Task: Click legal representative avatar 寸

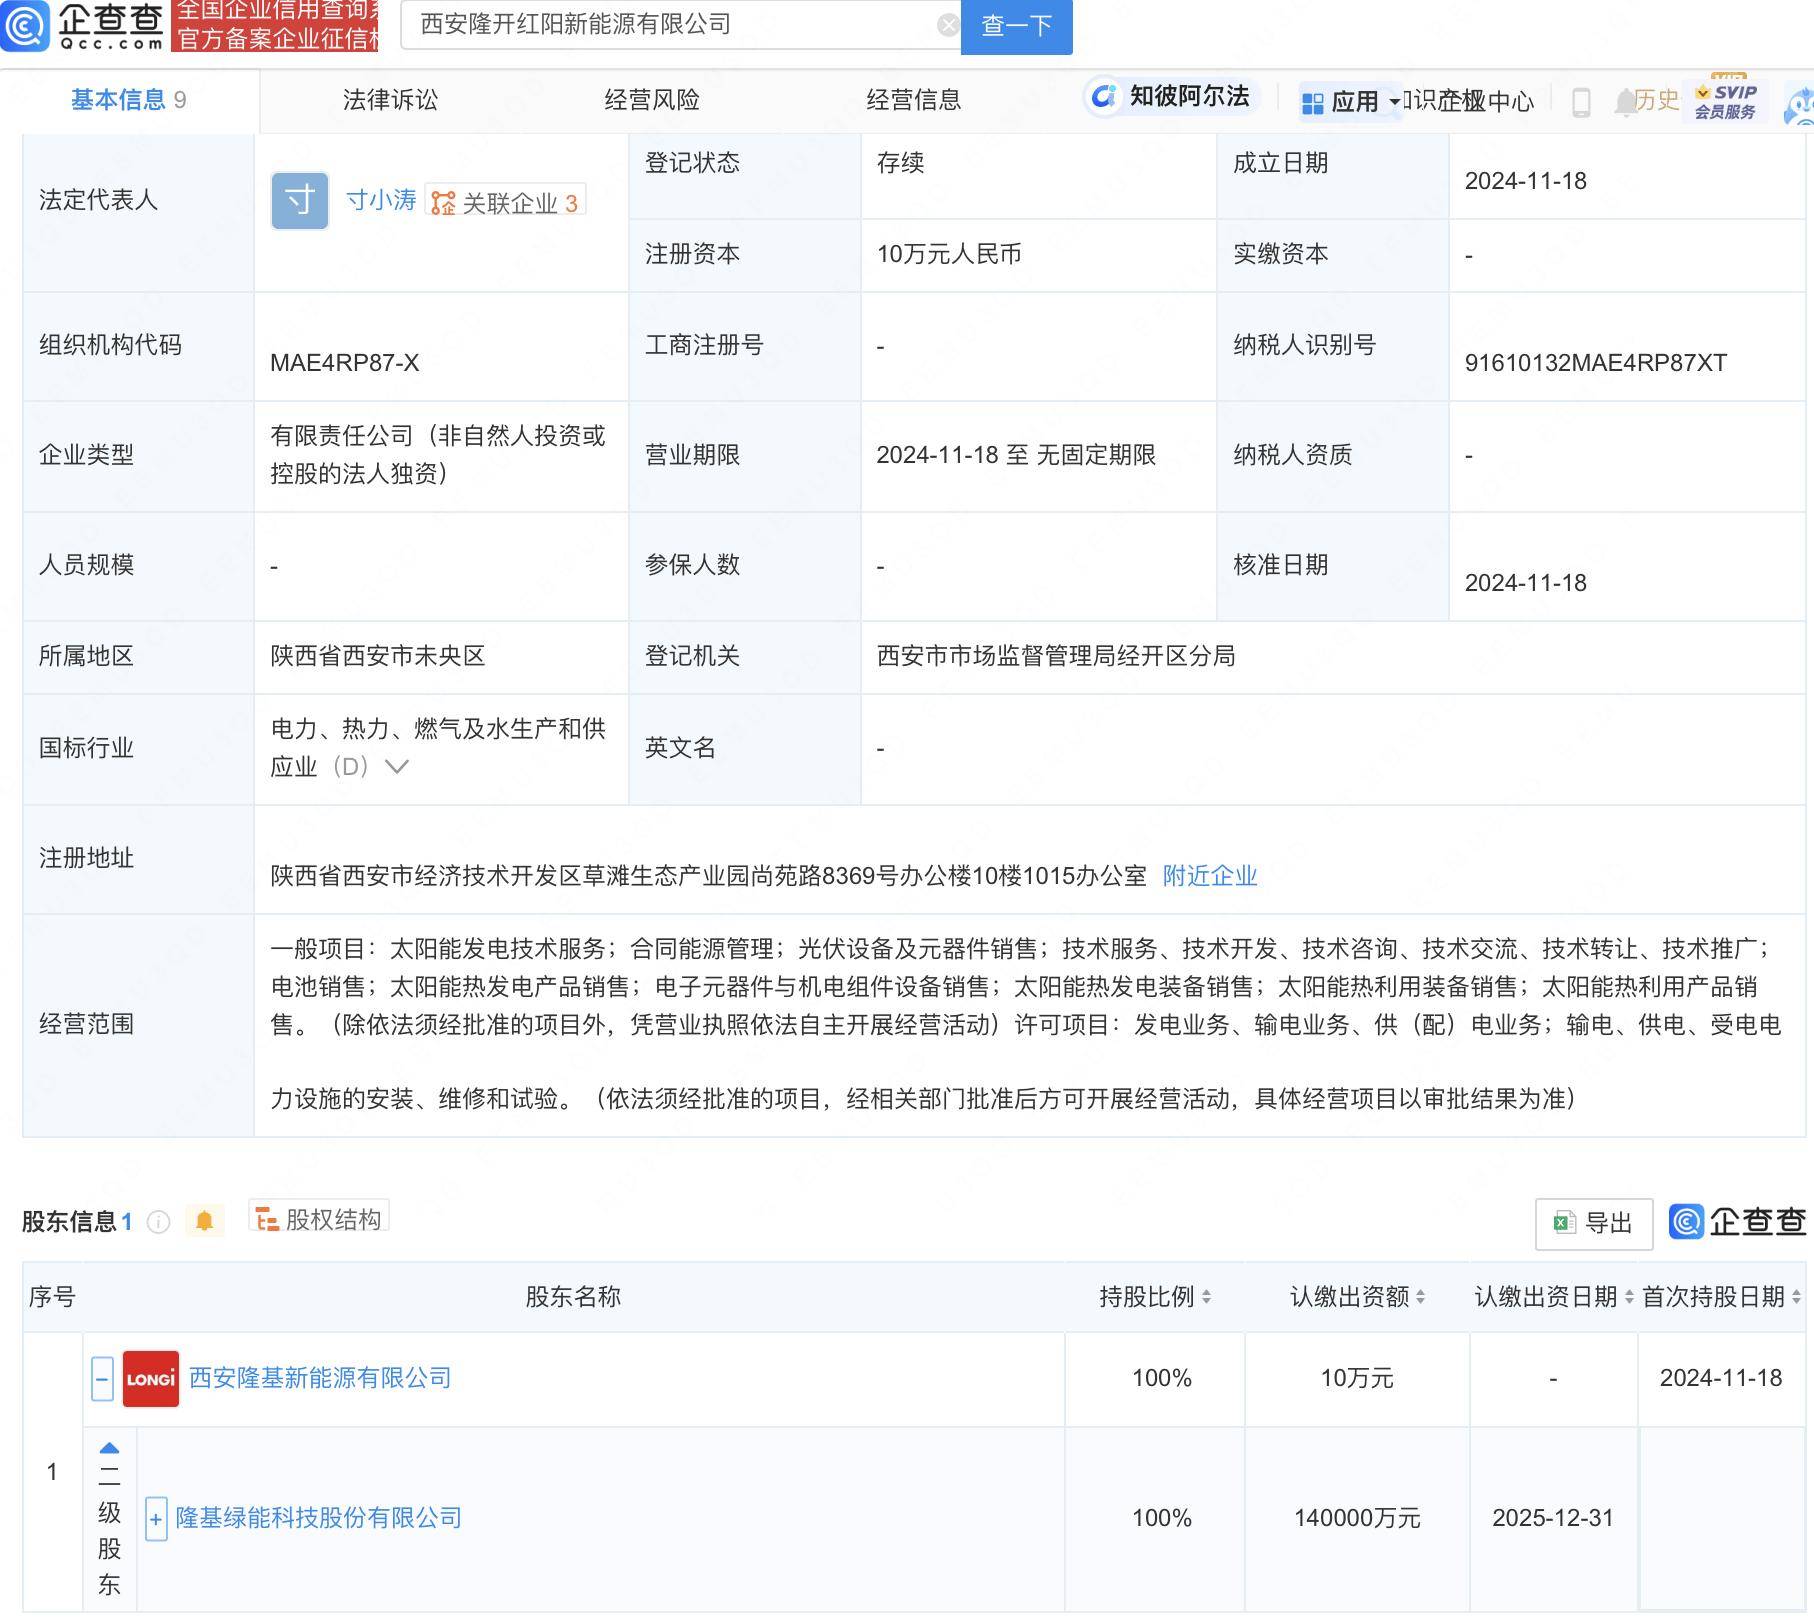Action: tap(300, 201)
